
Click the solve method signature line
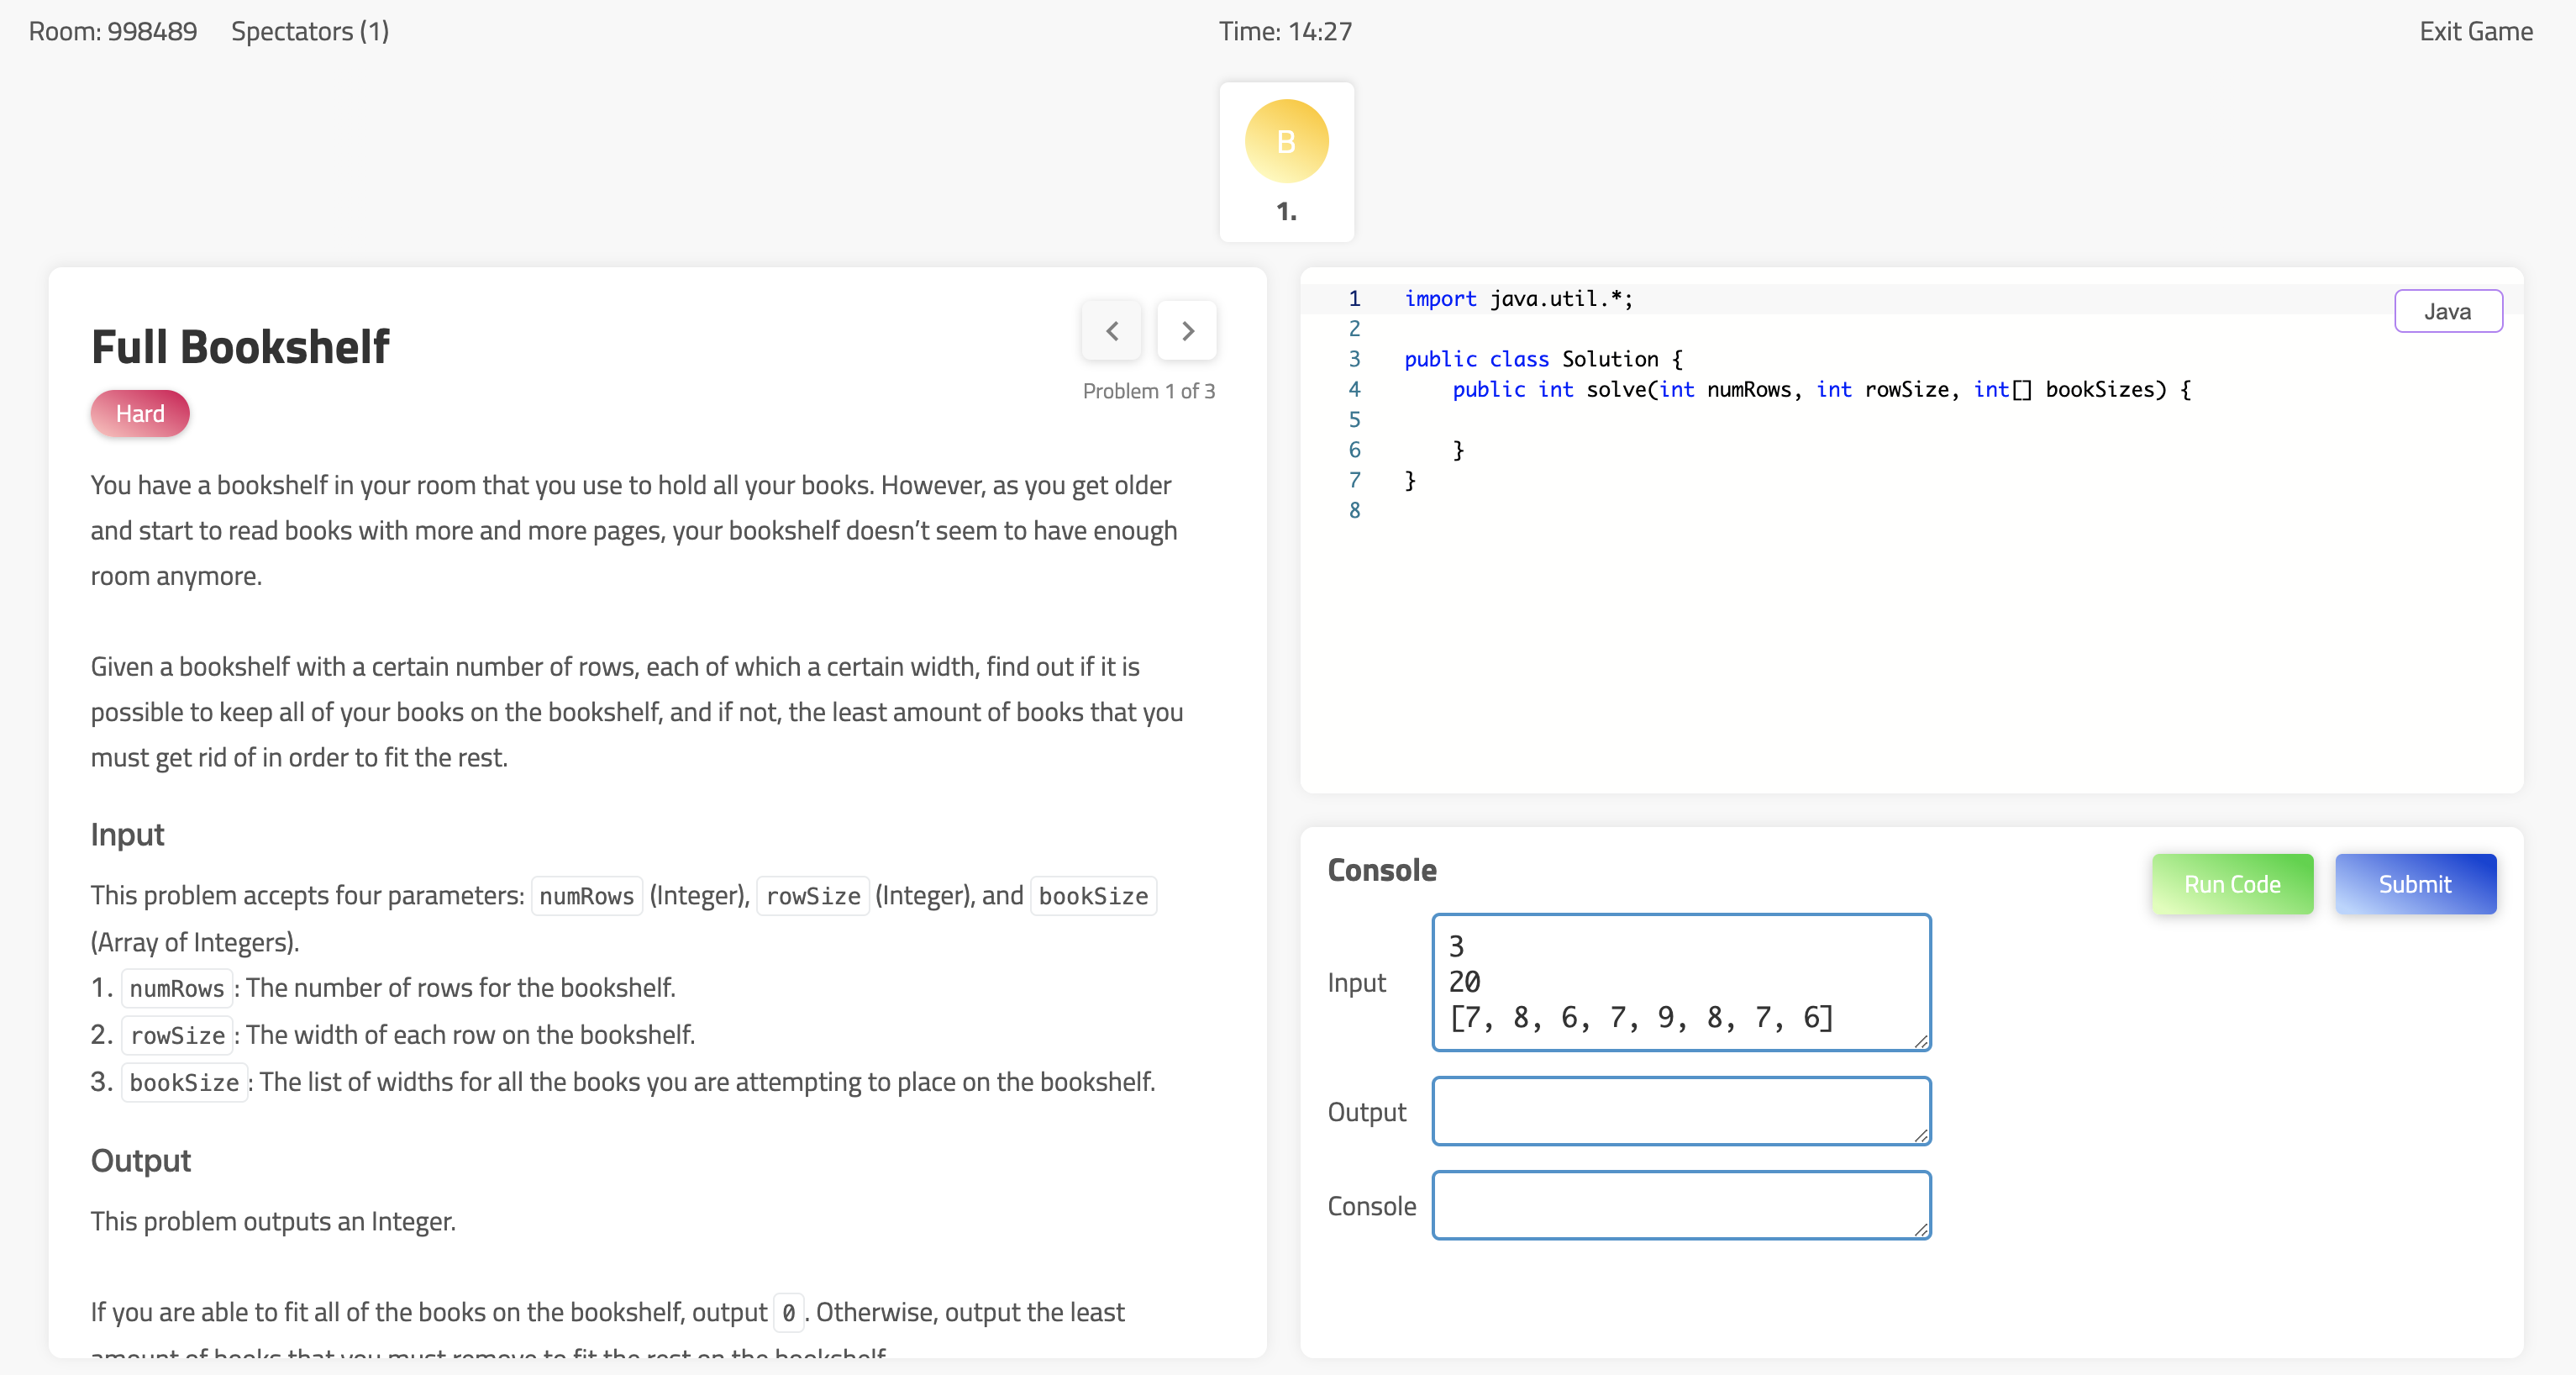point(1820,390)
